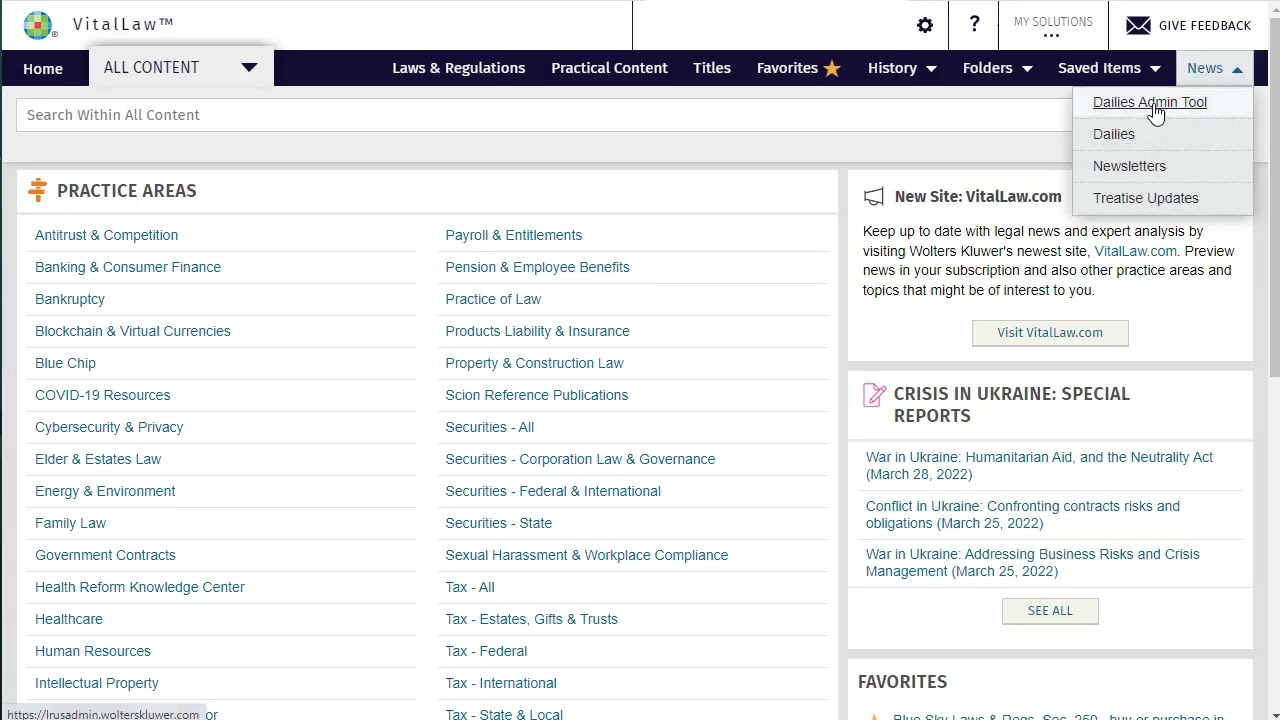The height and width of the screenshot is (720, 1280).
Task: Open the Tax - Federal link
Action: click(486, 651)
